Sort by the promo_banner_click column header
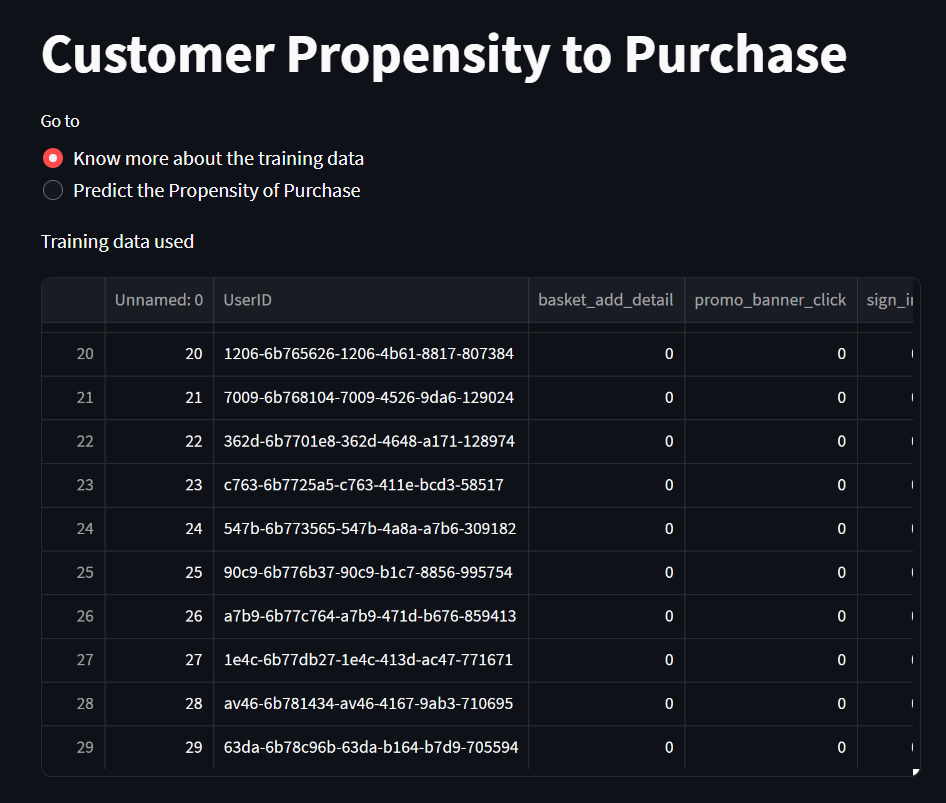 coord(770,299)
